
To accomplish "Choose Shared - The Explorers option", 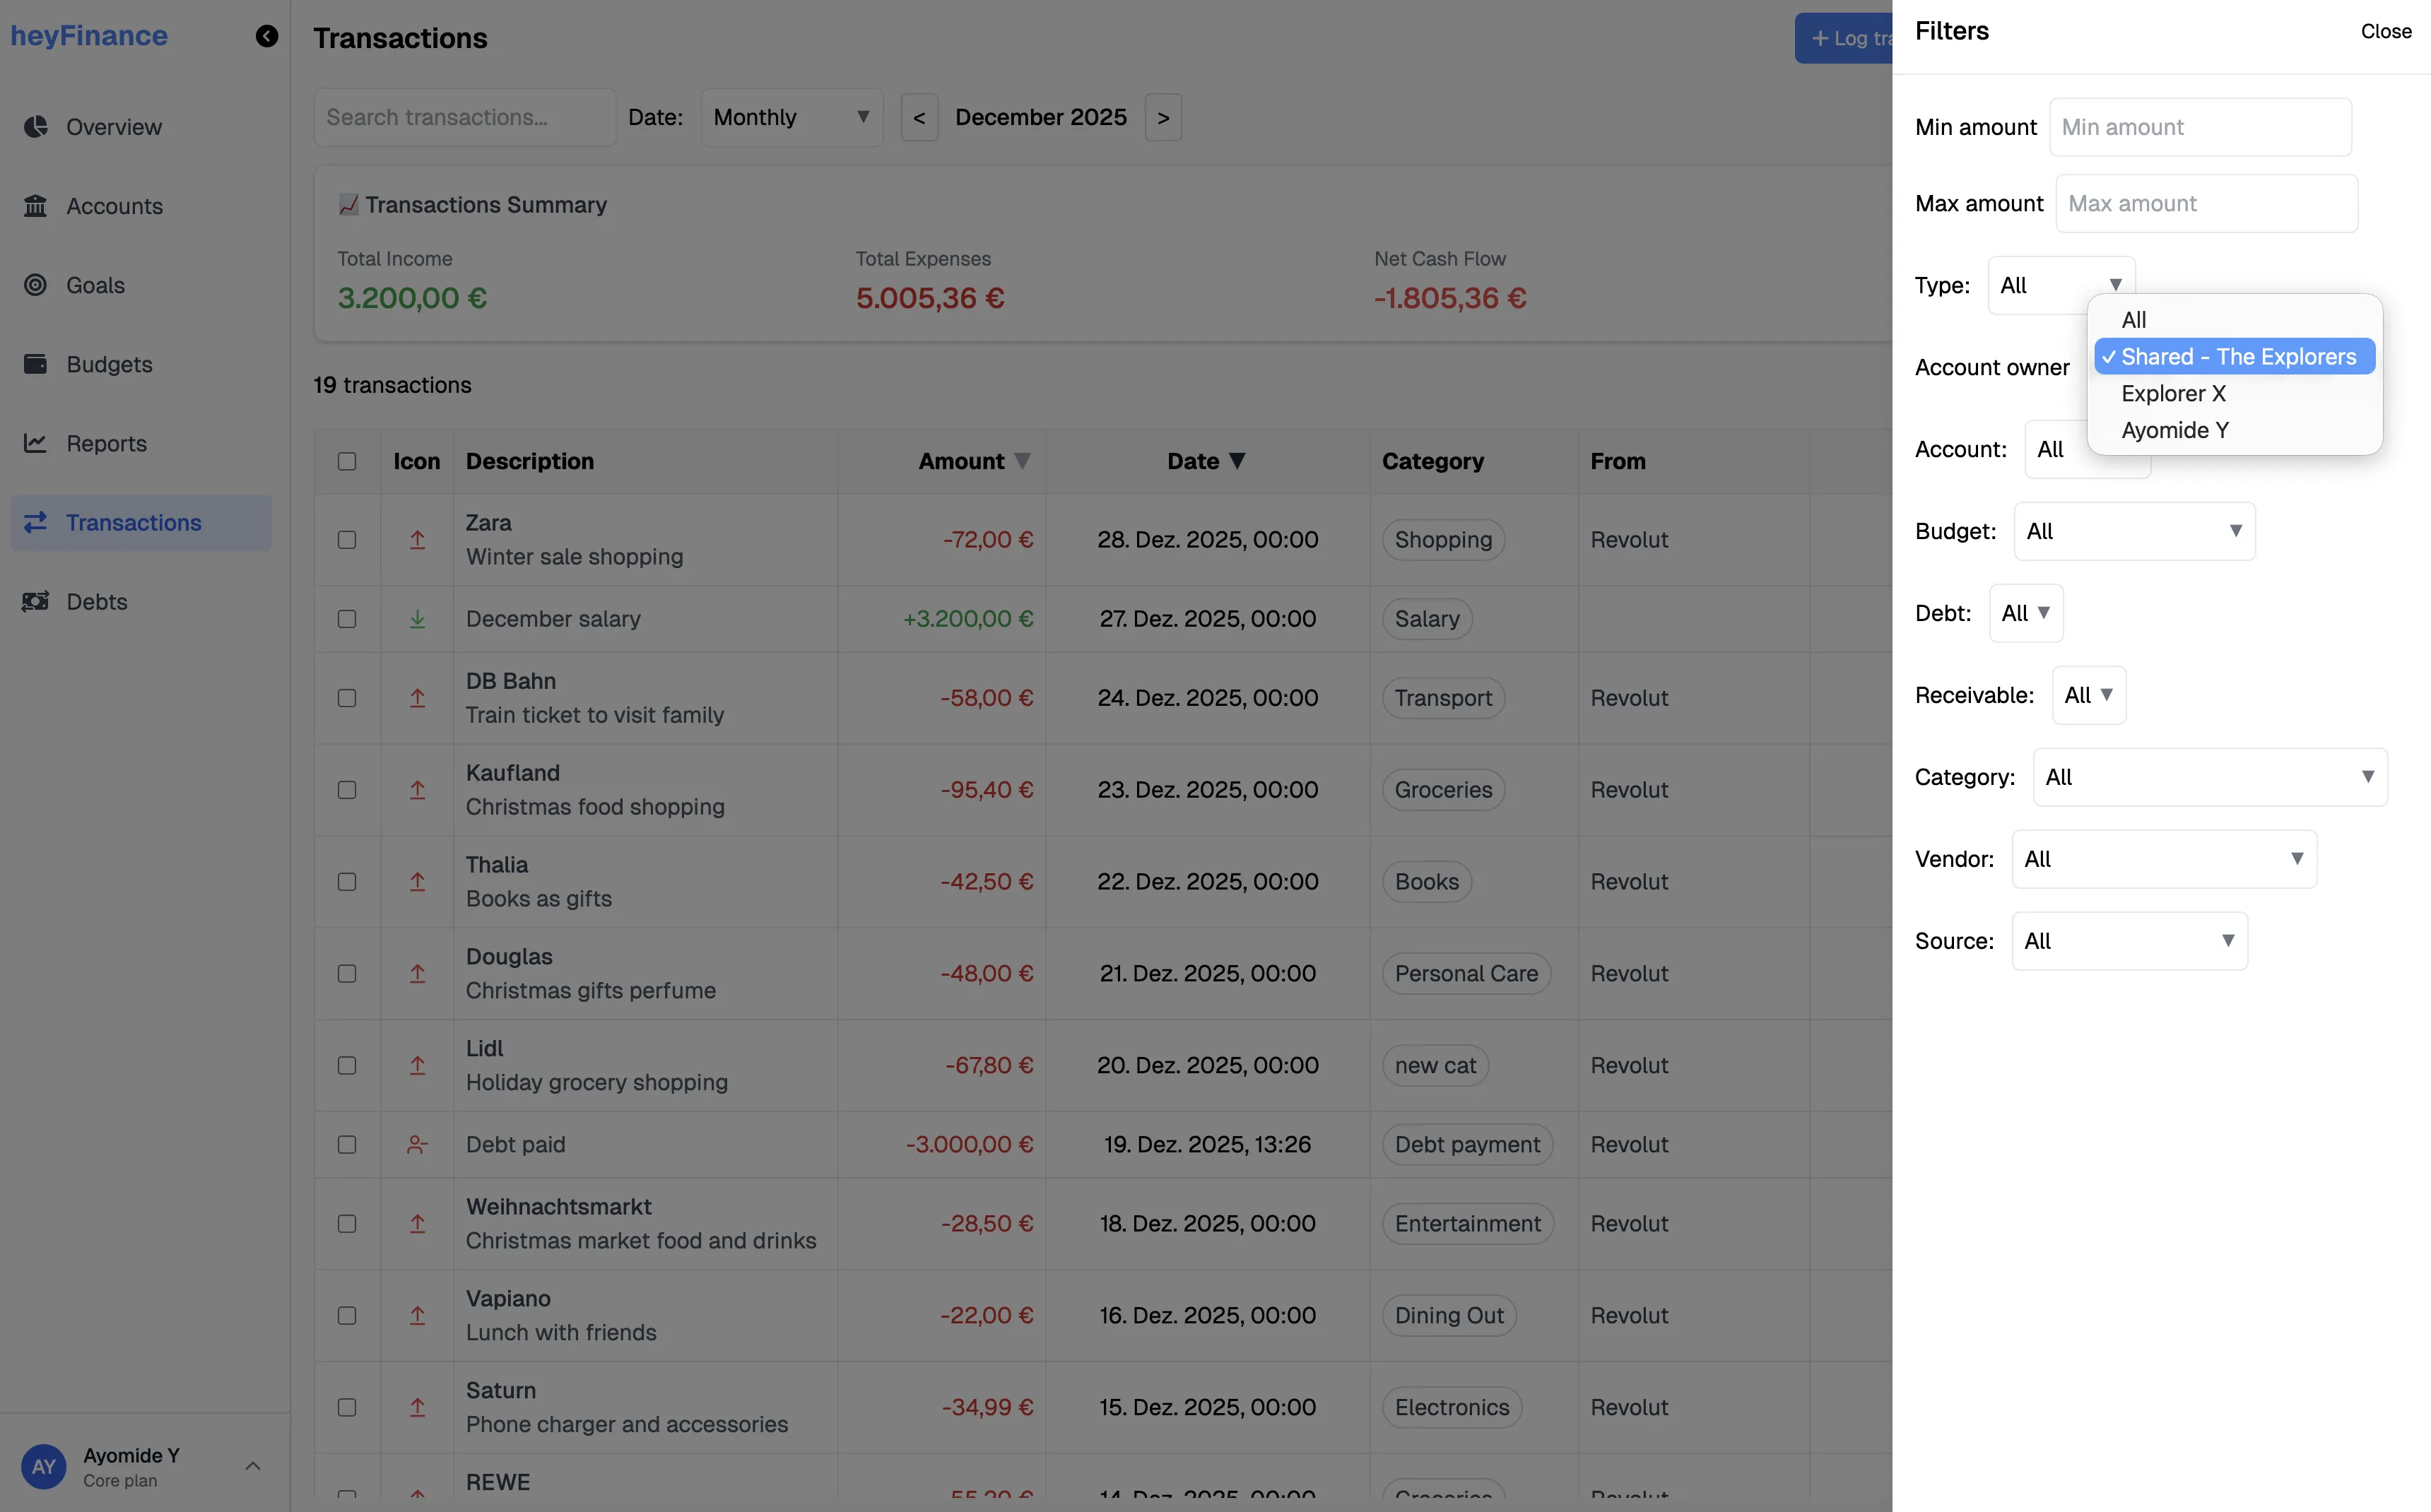I will (x=2236, y=356).
